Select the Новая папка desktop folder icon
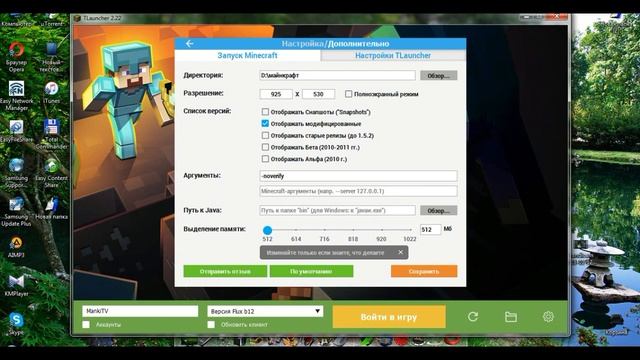The height and width of the screenshot is (360, 640). [x=51, y=208]
